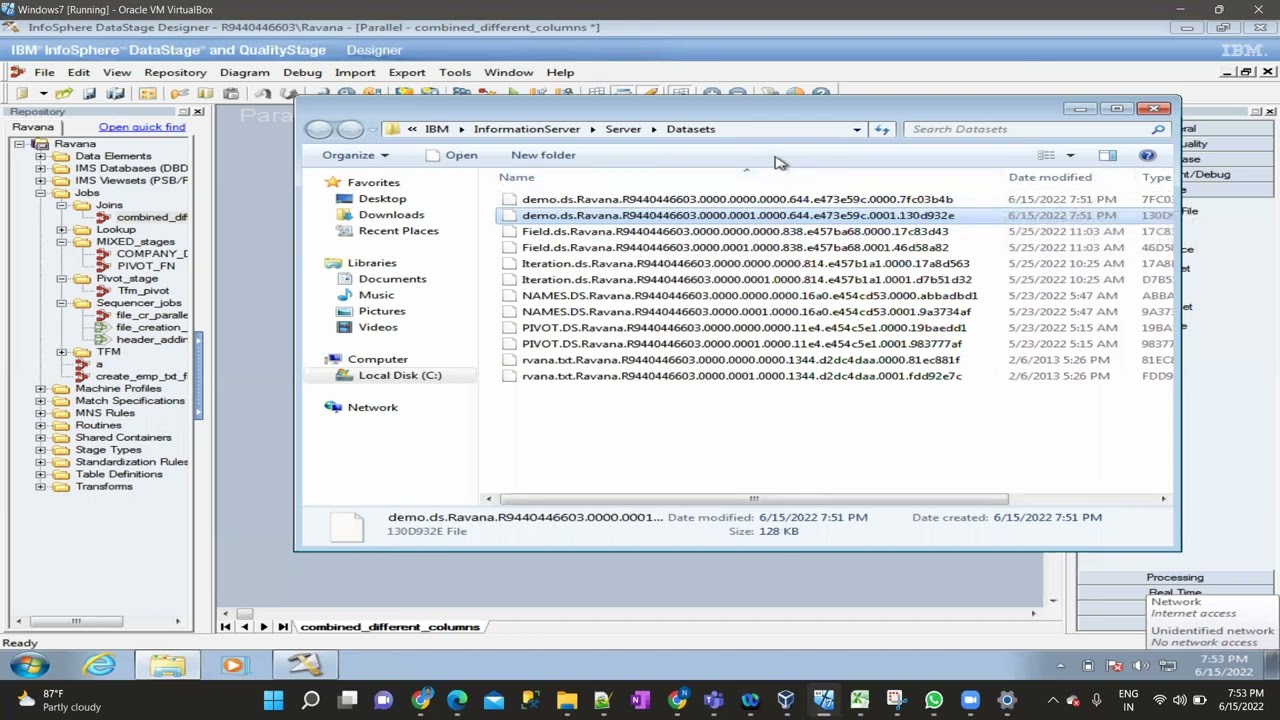Image resolution: width=1280 pixels, height=720 pixels.
Task: Click the explorer Forward navigation button
Action: (x=350, y=129)
